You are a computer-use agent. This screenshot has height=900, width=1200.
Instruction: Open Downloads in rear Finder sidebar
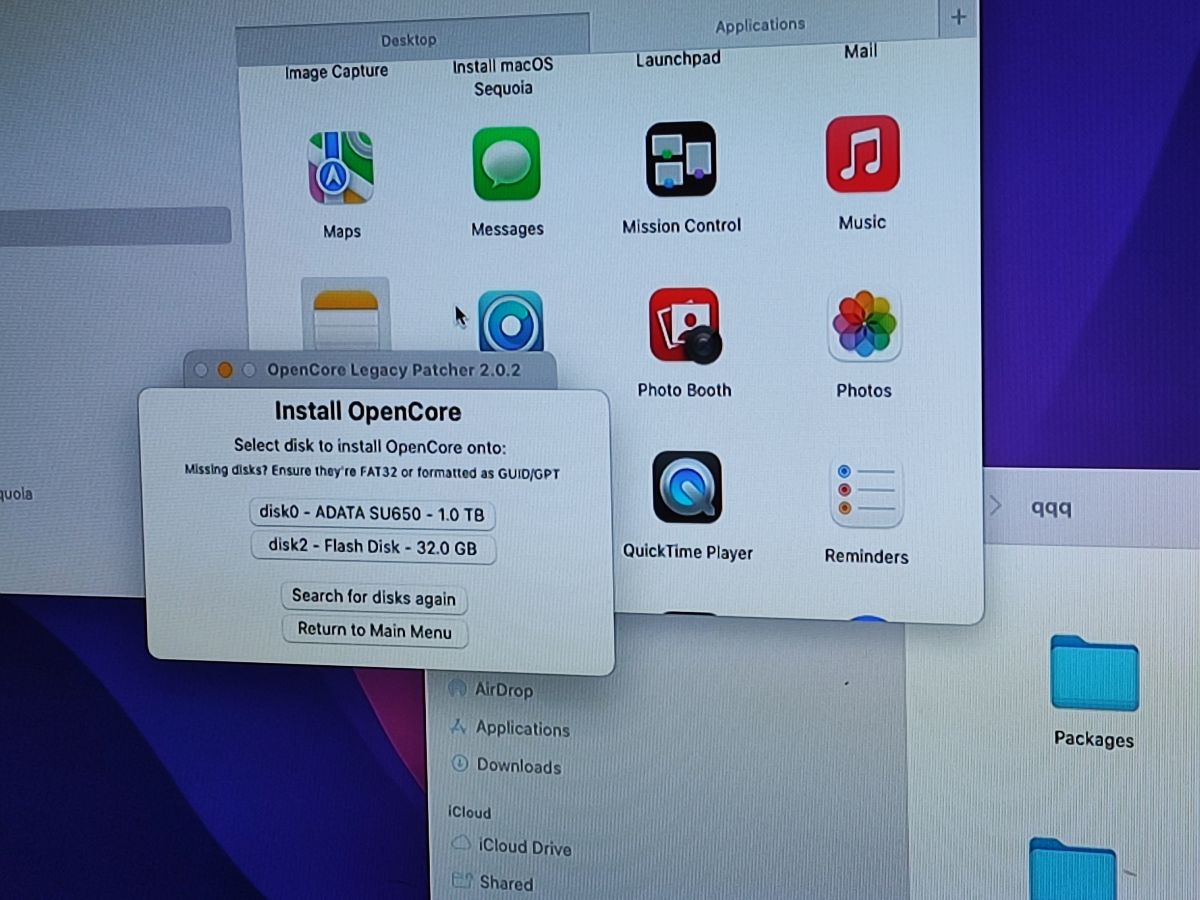coord(506,766)
